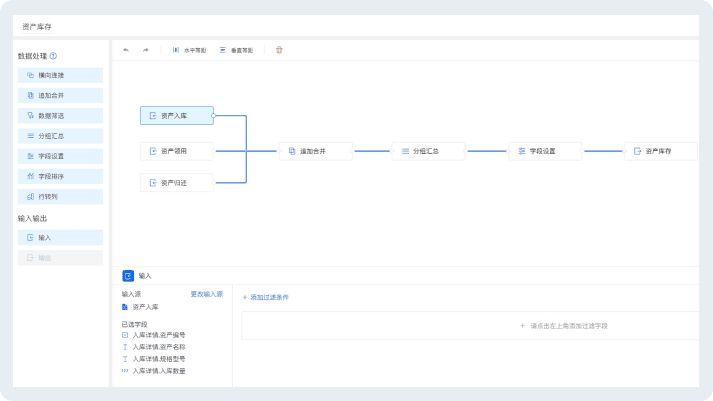
Task: Select the 资产归还 input node
Action: pyautogui.click(x=177, y=183)
